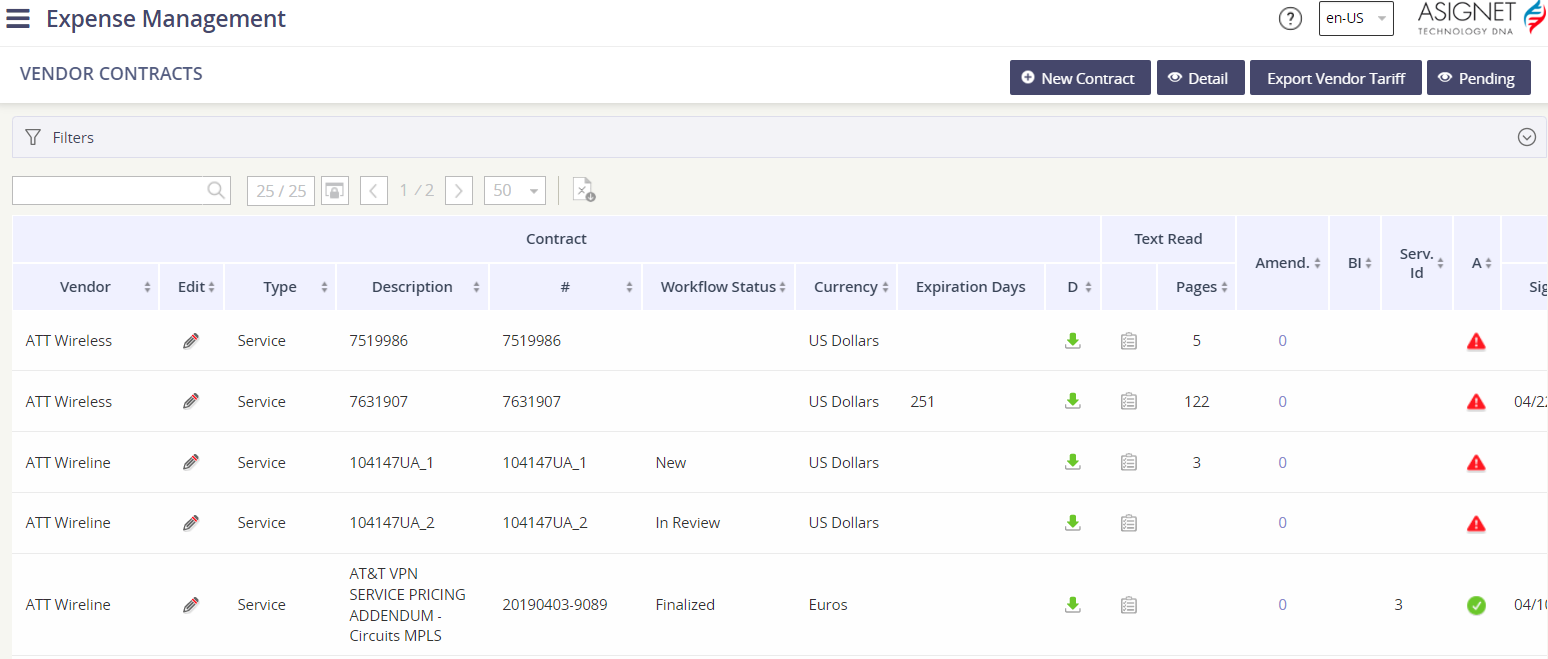This screenshot has height=659, width=1548.
Task: Sort table by Description column
Action: (x=476, y=288)
